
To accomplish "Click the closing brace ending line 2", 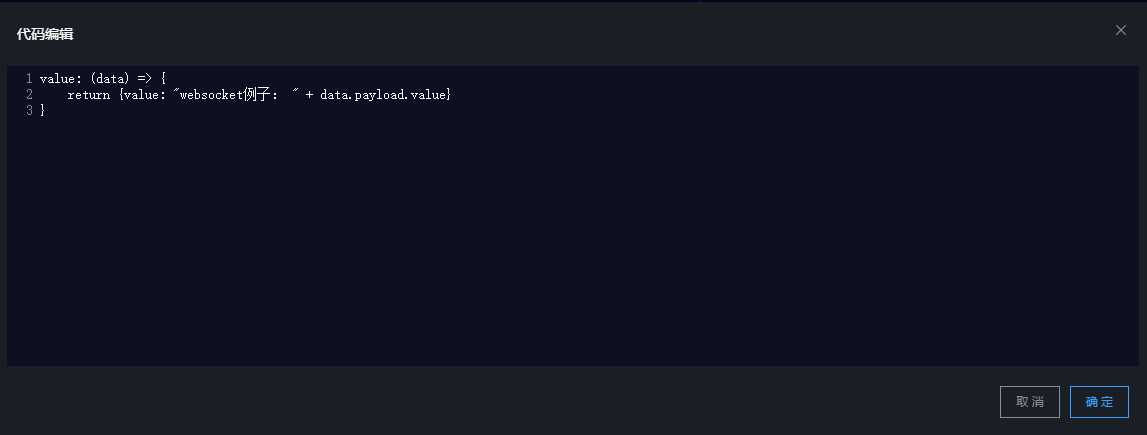I will 449,94.
